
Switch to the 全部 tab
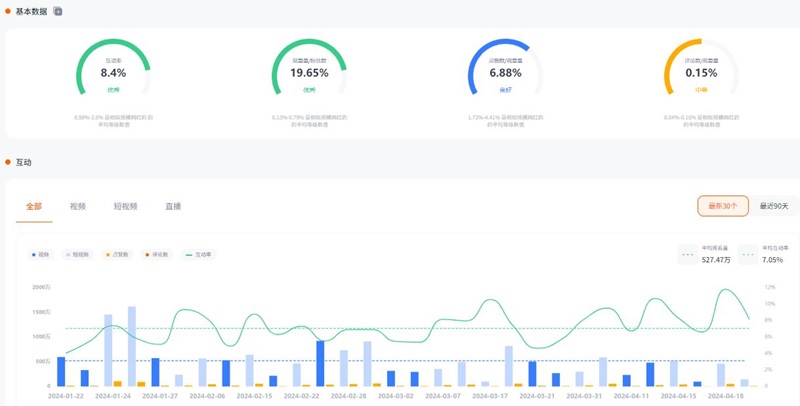34,207
